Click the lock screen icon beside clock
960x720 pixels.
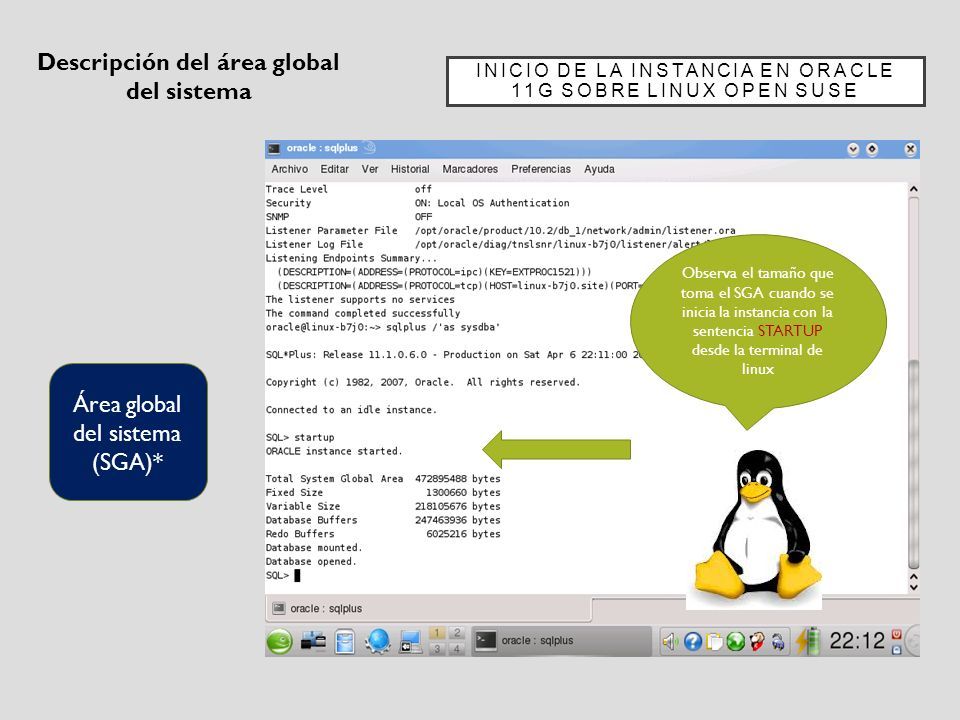coord(896,649)
